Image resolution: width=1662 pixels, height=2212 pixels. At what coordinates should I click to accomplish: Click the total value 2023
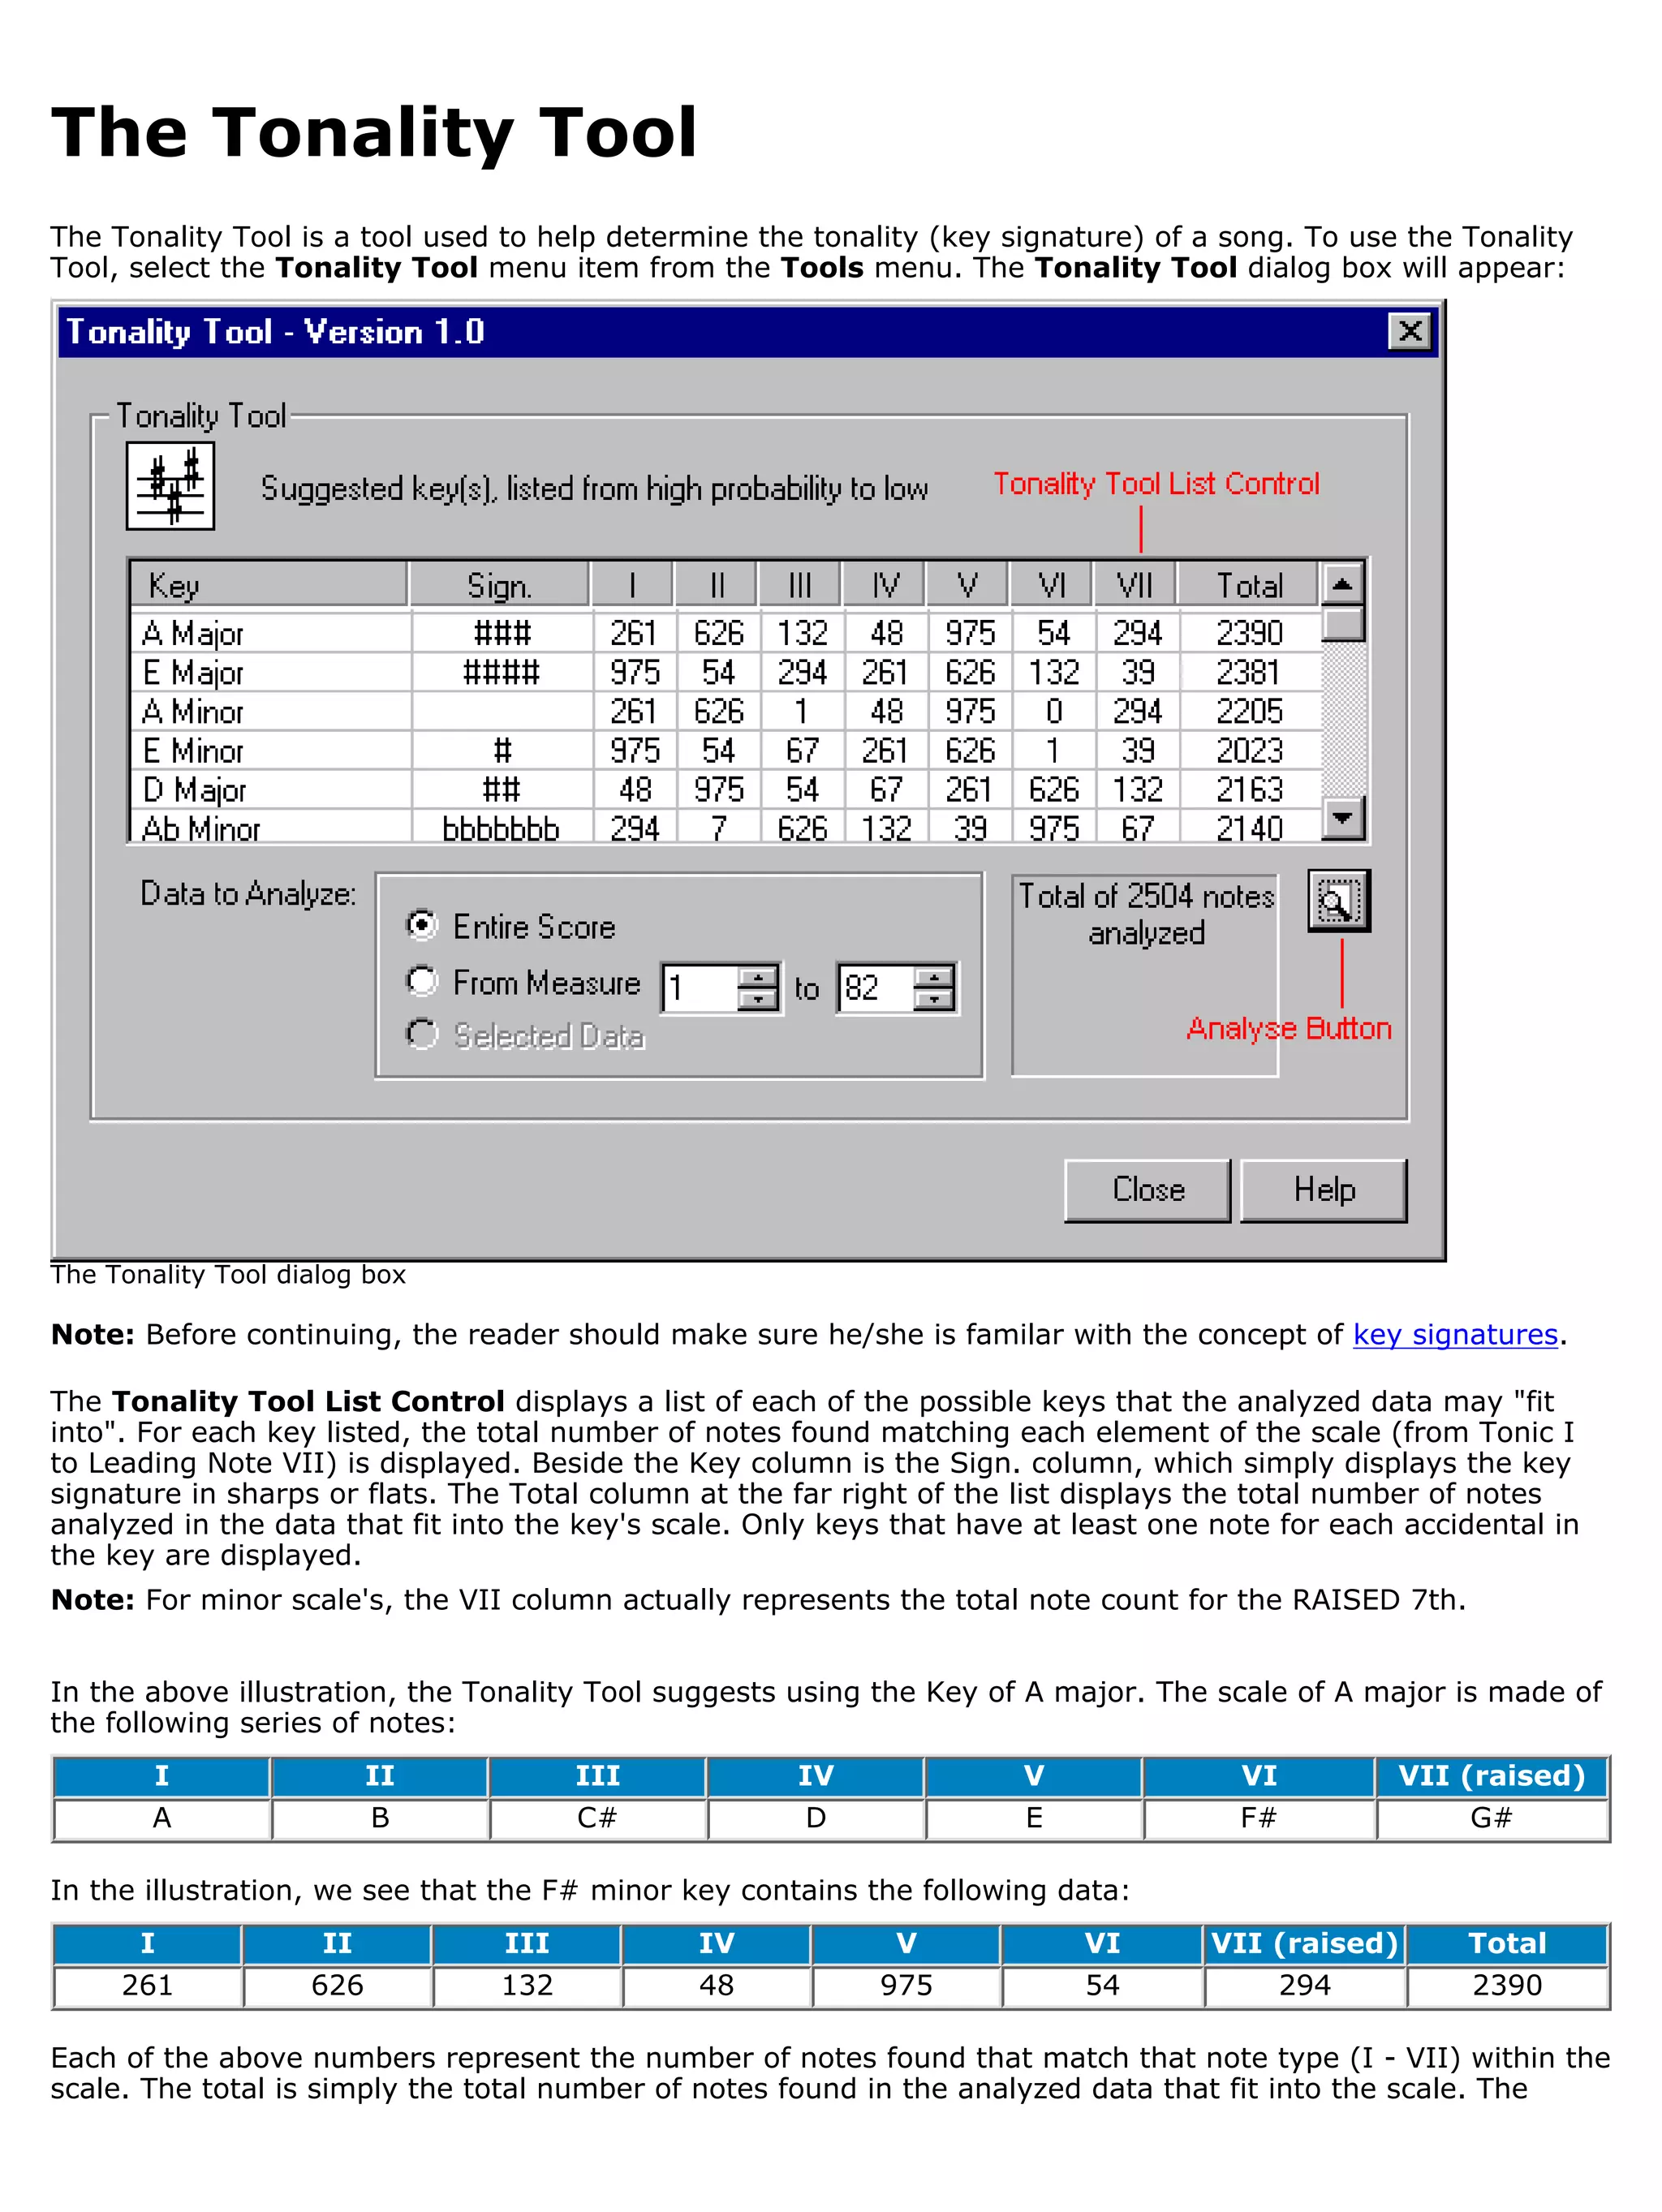click(x=1249, y=750)
